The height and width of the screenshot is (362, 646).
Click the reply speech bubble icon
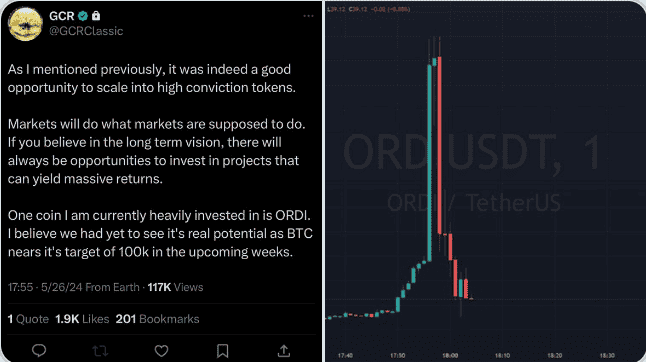pyautogui.click(x=39, y=350)
